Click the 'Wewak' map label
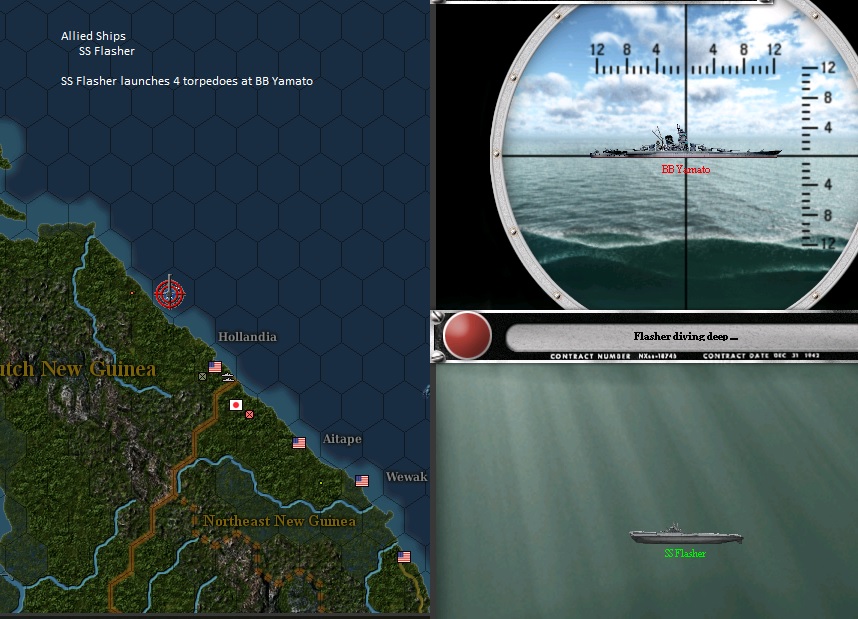The height and width of the screenshot is (619, 858). [407, 477]
